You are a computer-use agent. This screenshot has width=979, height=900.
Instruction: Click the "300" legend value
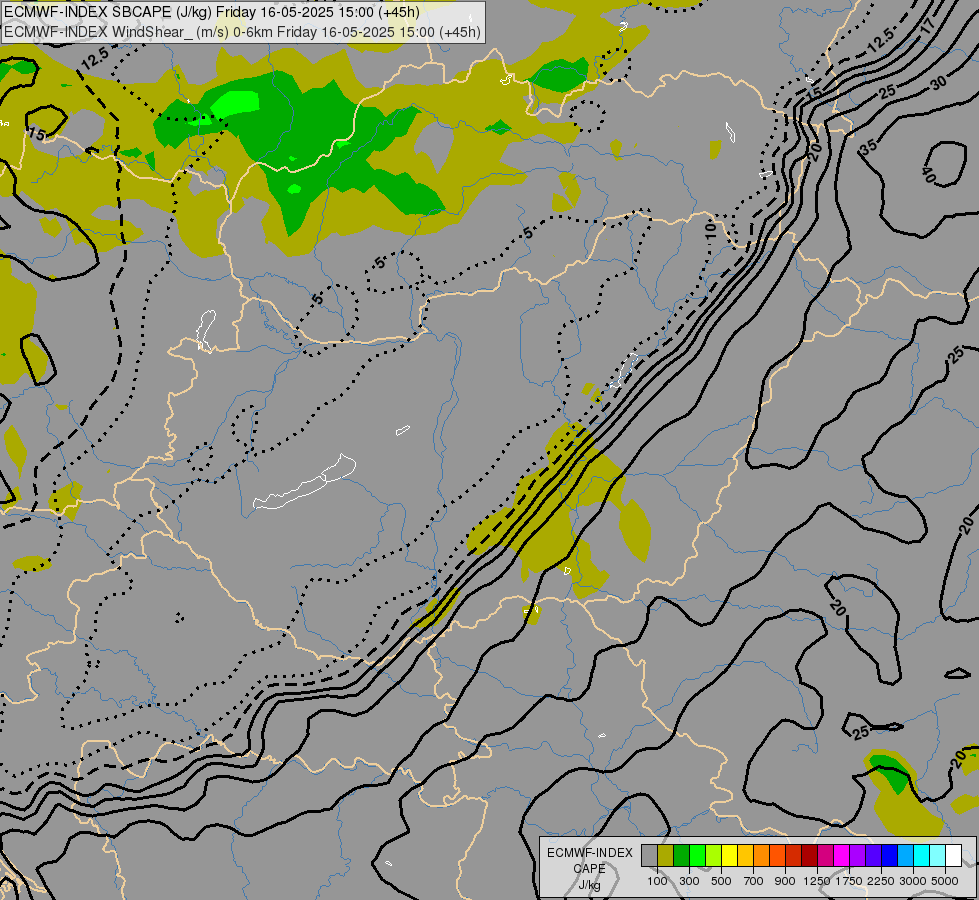tap(689, 881)
